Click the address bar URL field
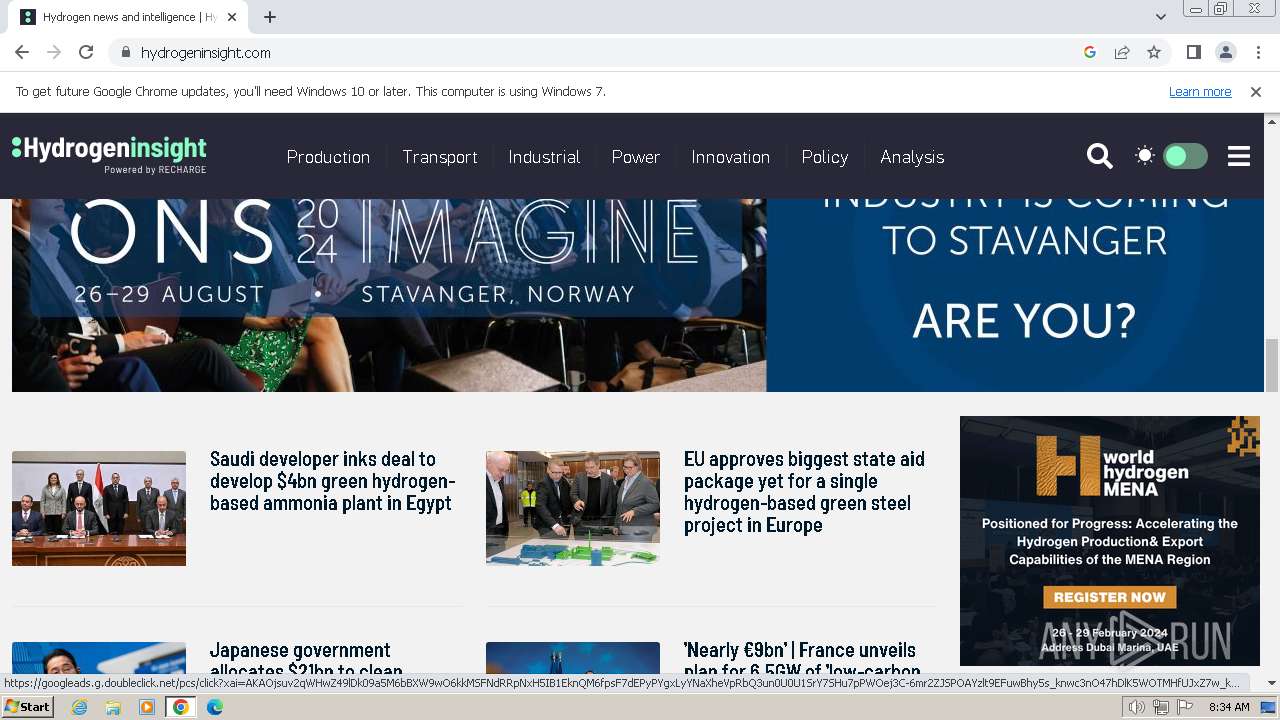The height and width of the screenshot is (720, 1280). [600, 52]
